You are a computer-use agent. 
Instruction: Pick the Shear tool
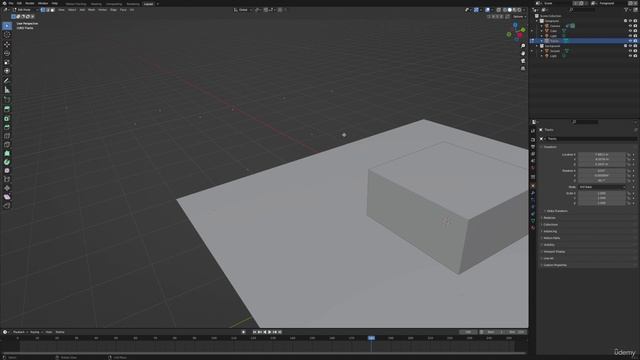coord(7,197)
